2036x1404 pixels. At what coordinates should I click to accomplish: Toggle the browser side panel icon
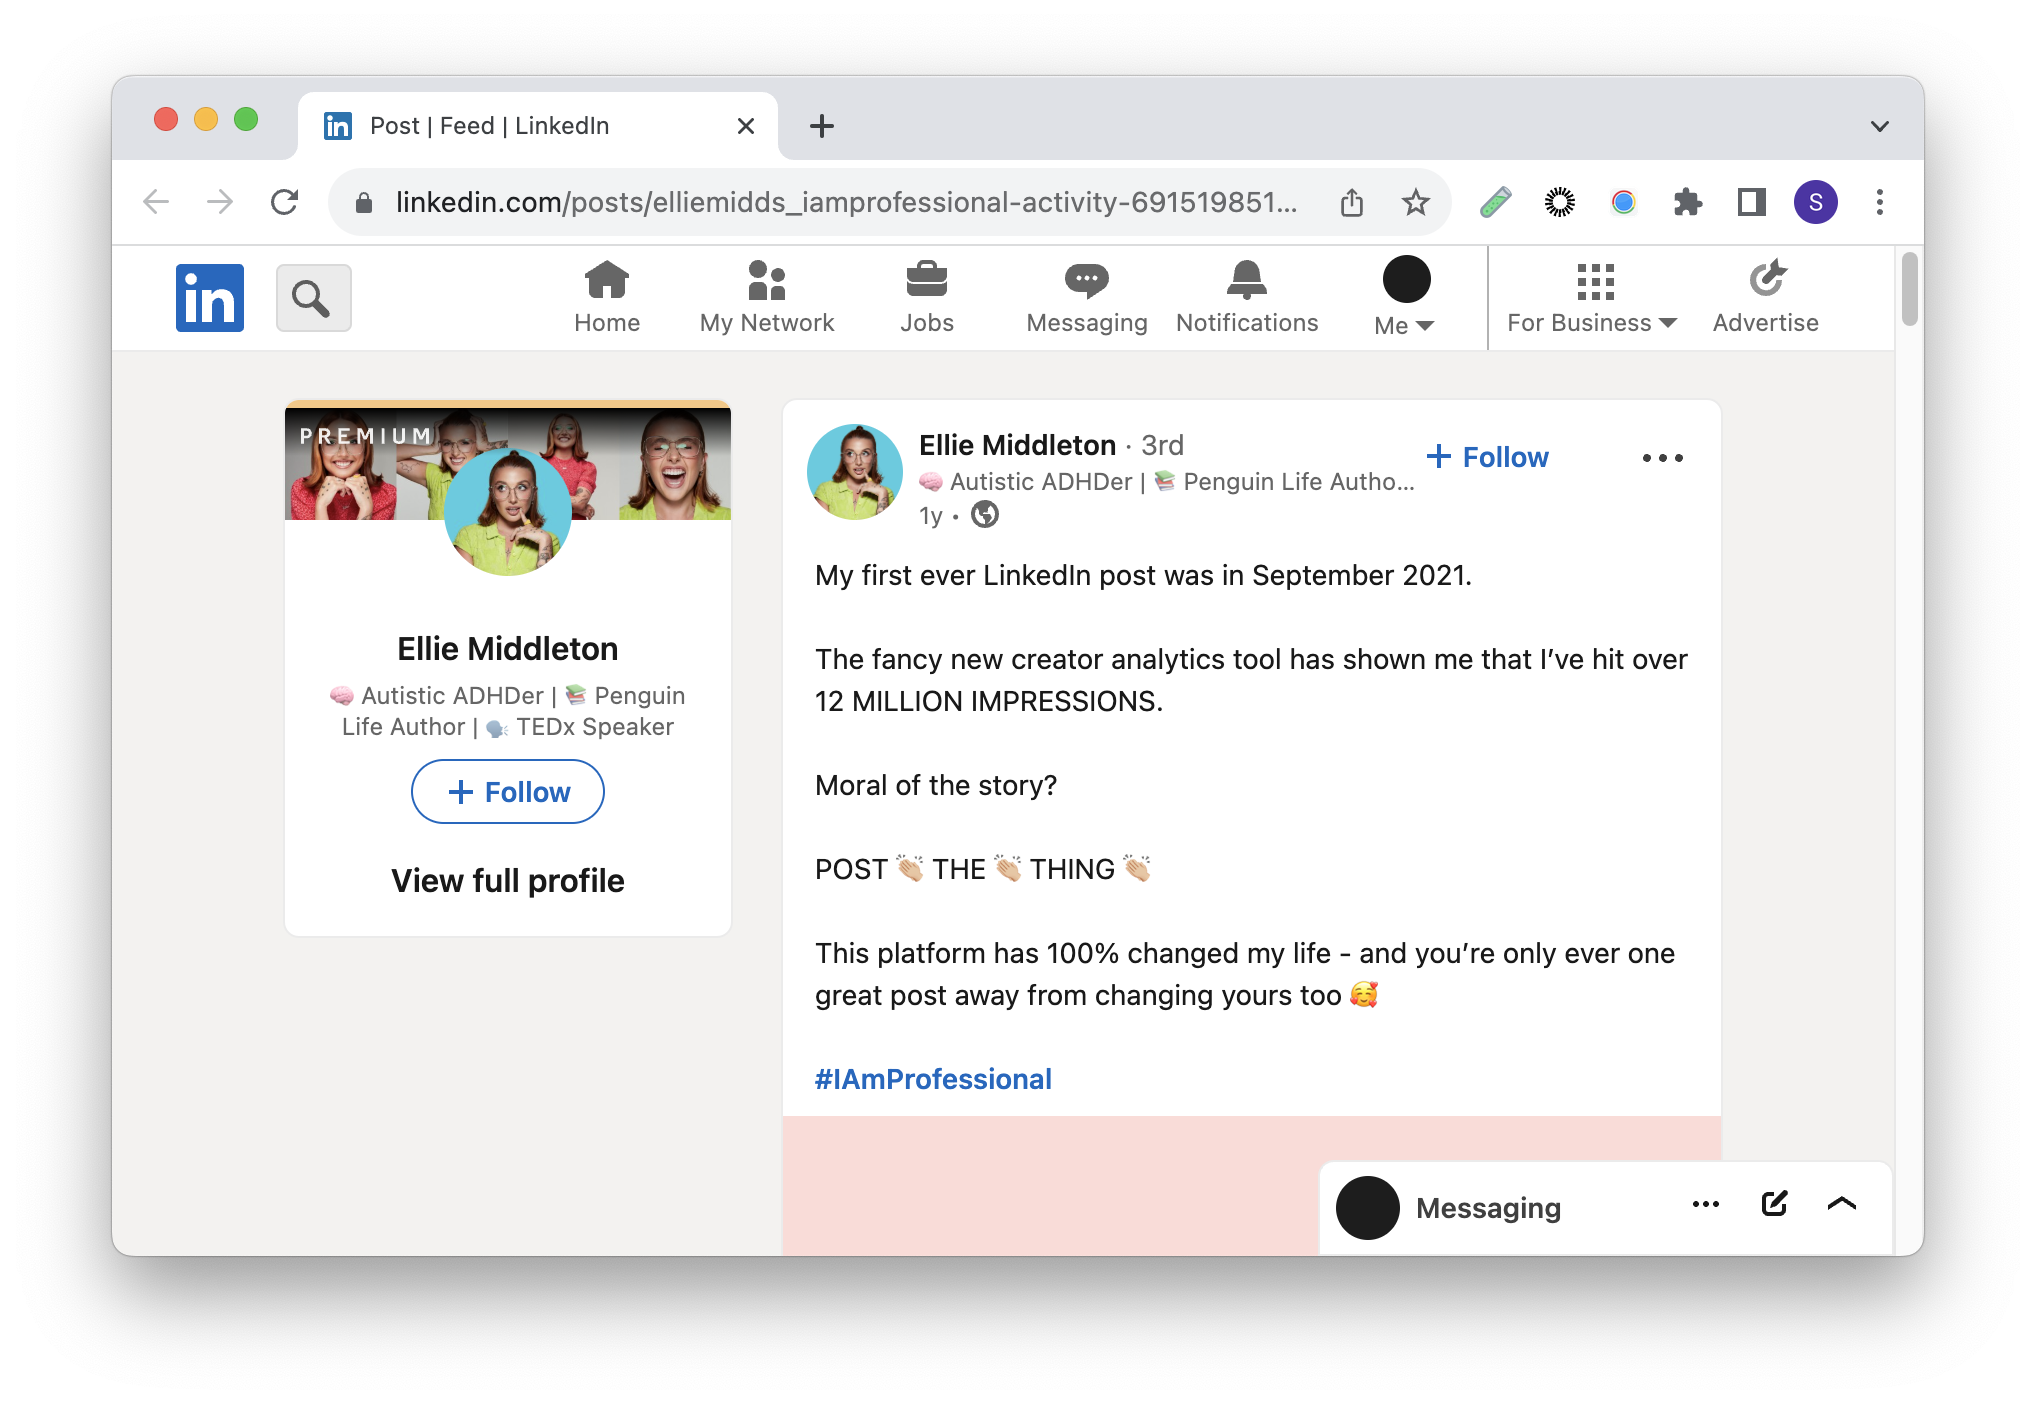point(1751,203)
